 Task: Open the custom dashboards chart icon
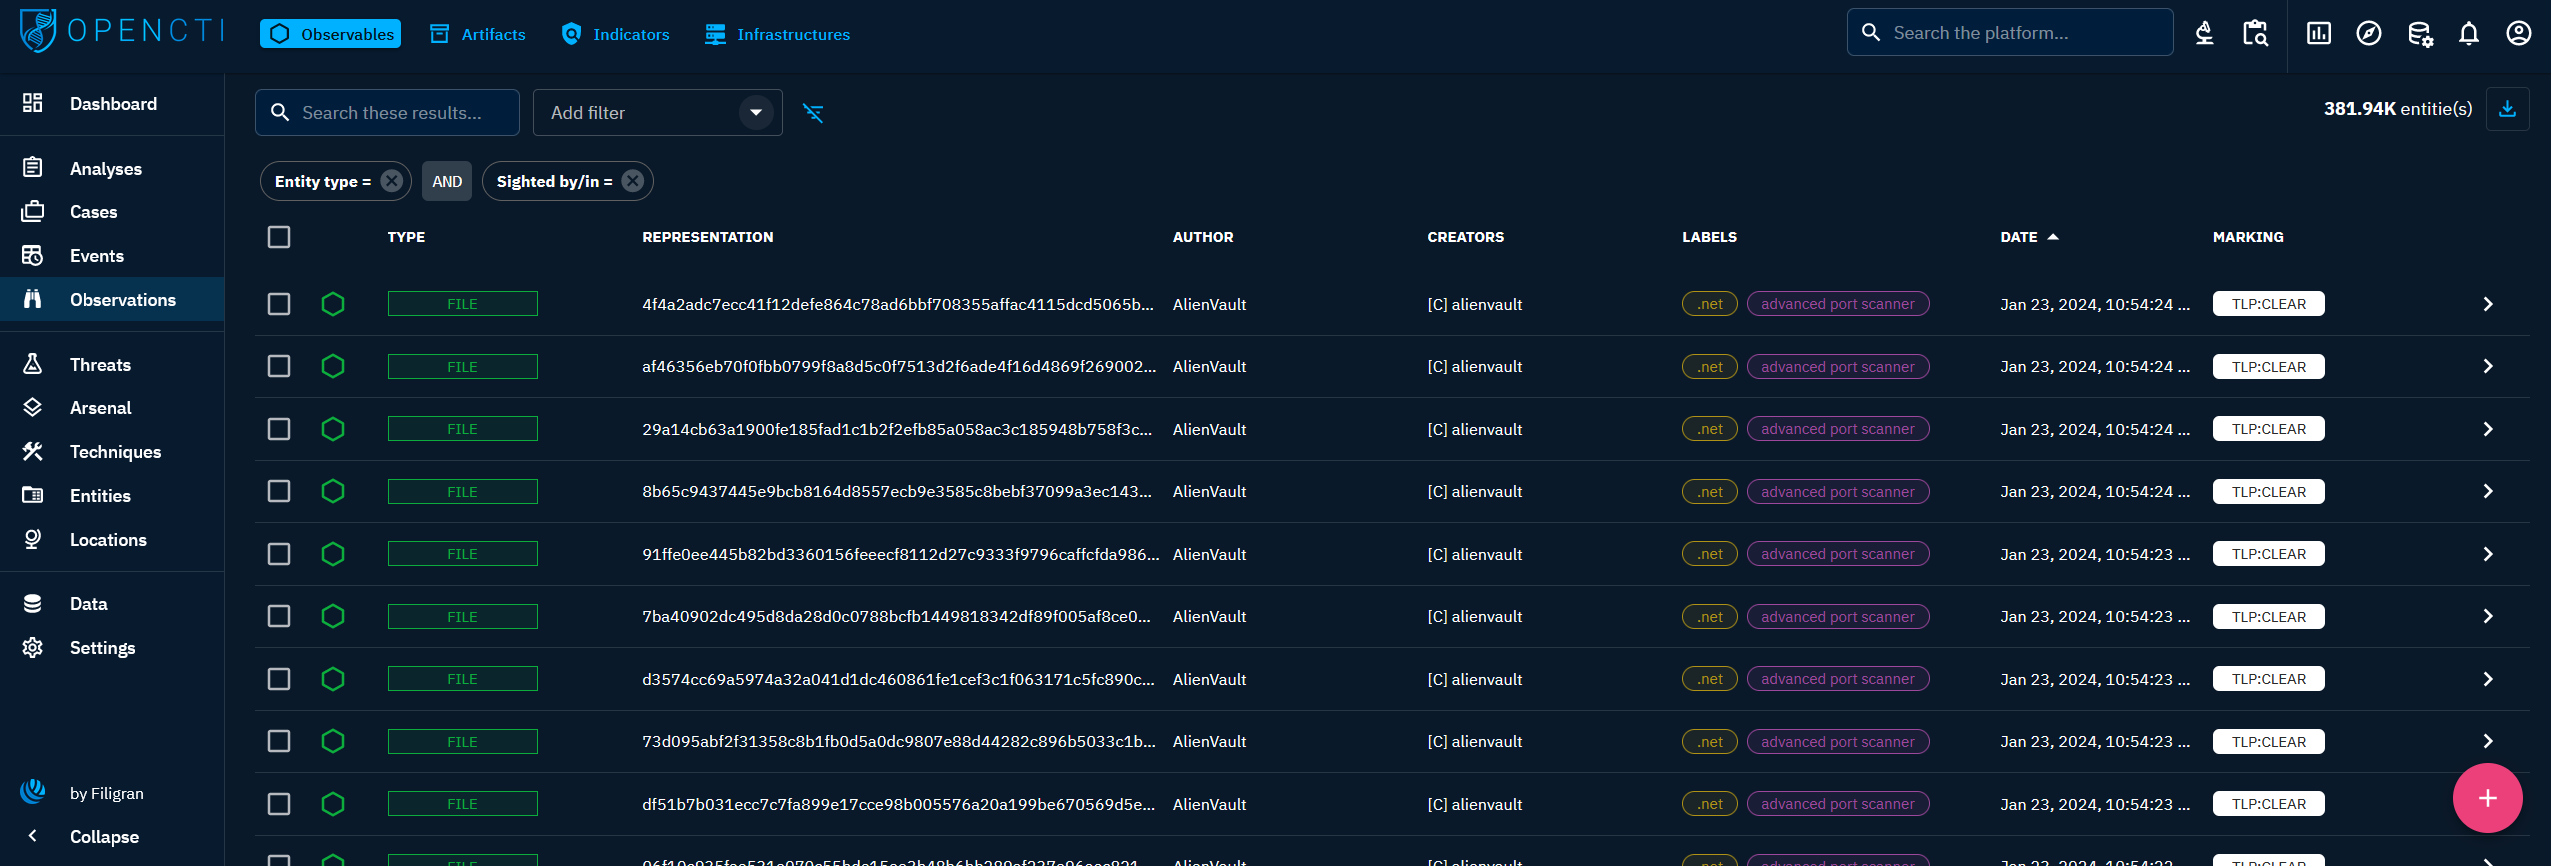click(x=2318, y=34)
